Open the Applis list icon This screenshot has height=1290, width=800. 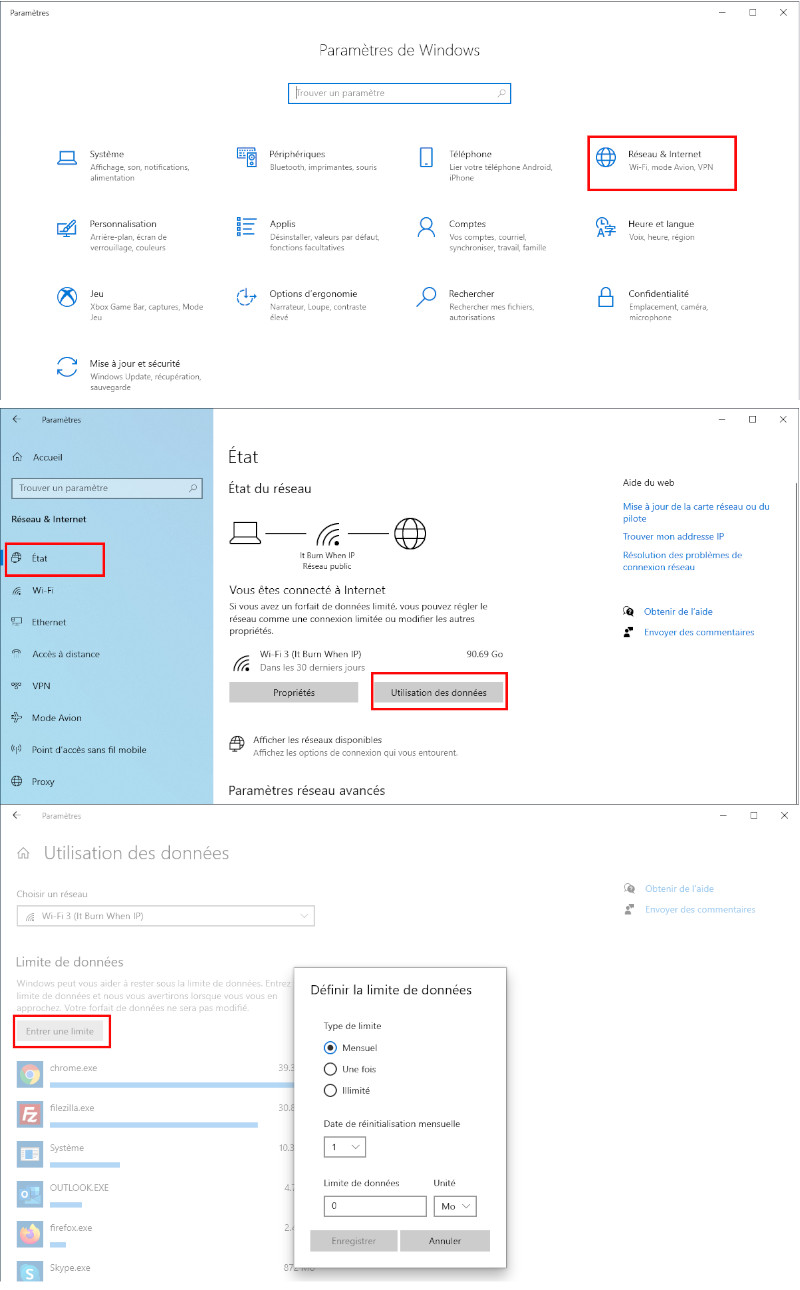[246, 226]
